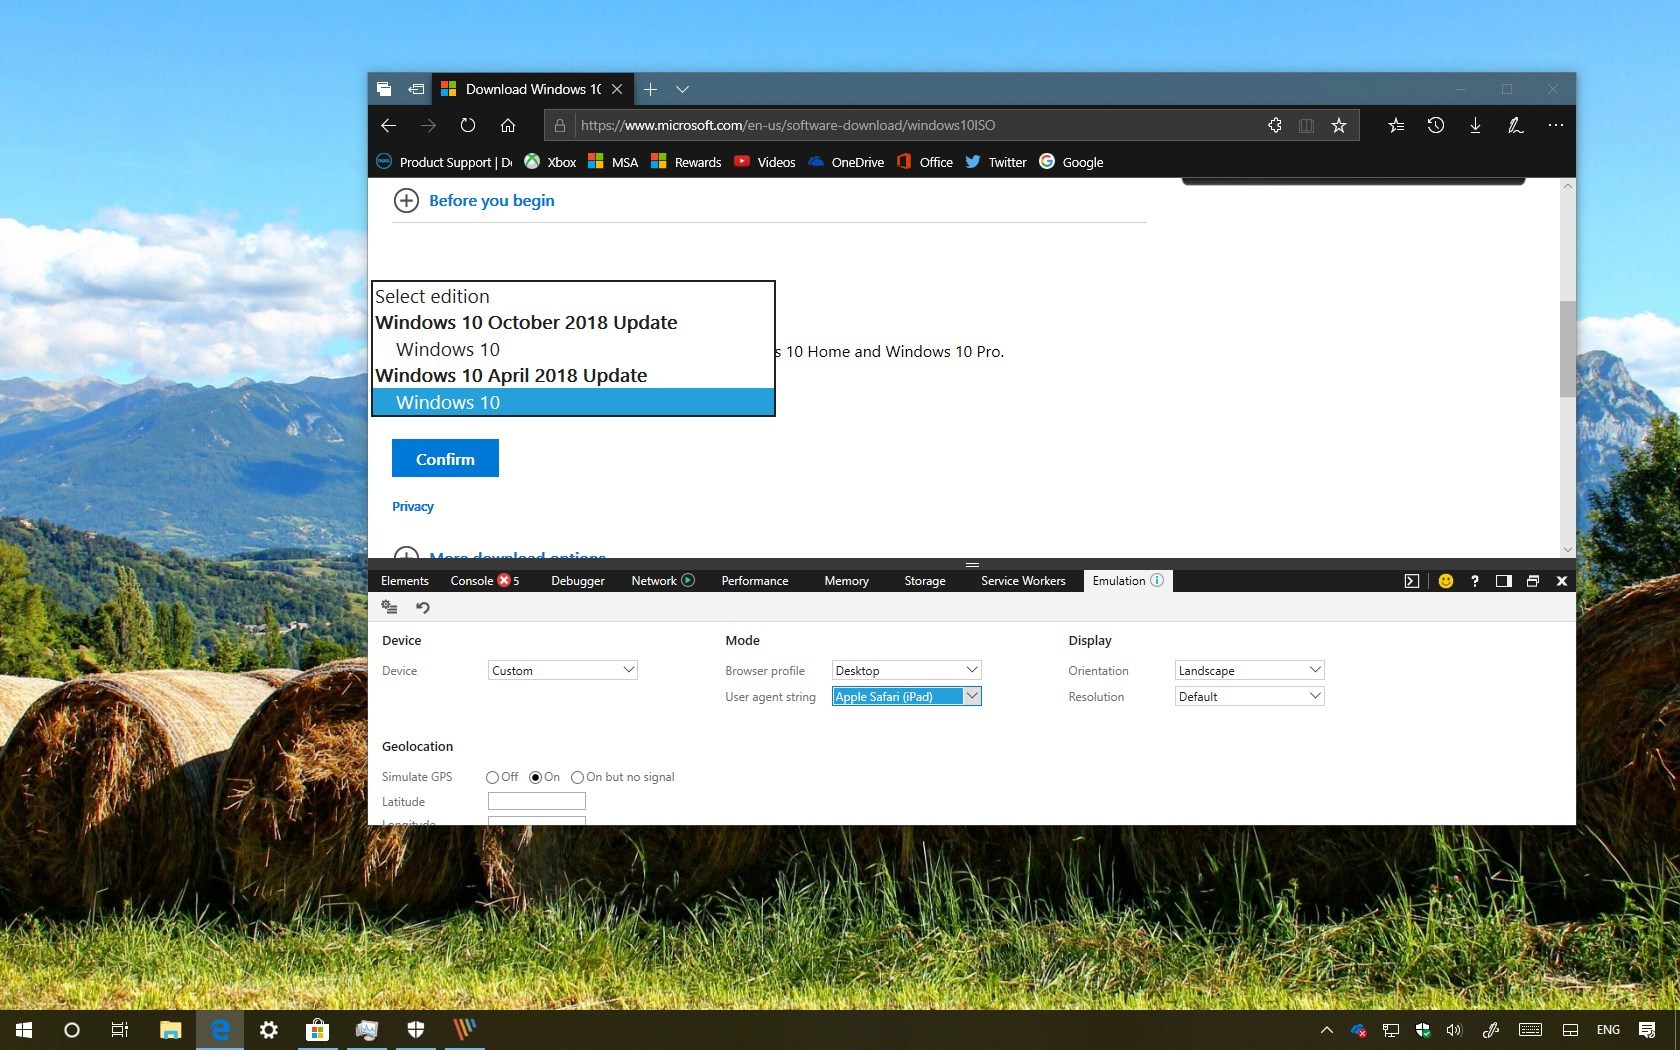The image size is (1680, 1050).
Task: Click the Latitude input field
Action: pos(537,801)
